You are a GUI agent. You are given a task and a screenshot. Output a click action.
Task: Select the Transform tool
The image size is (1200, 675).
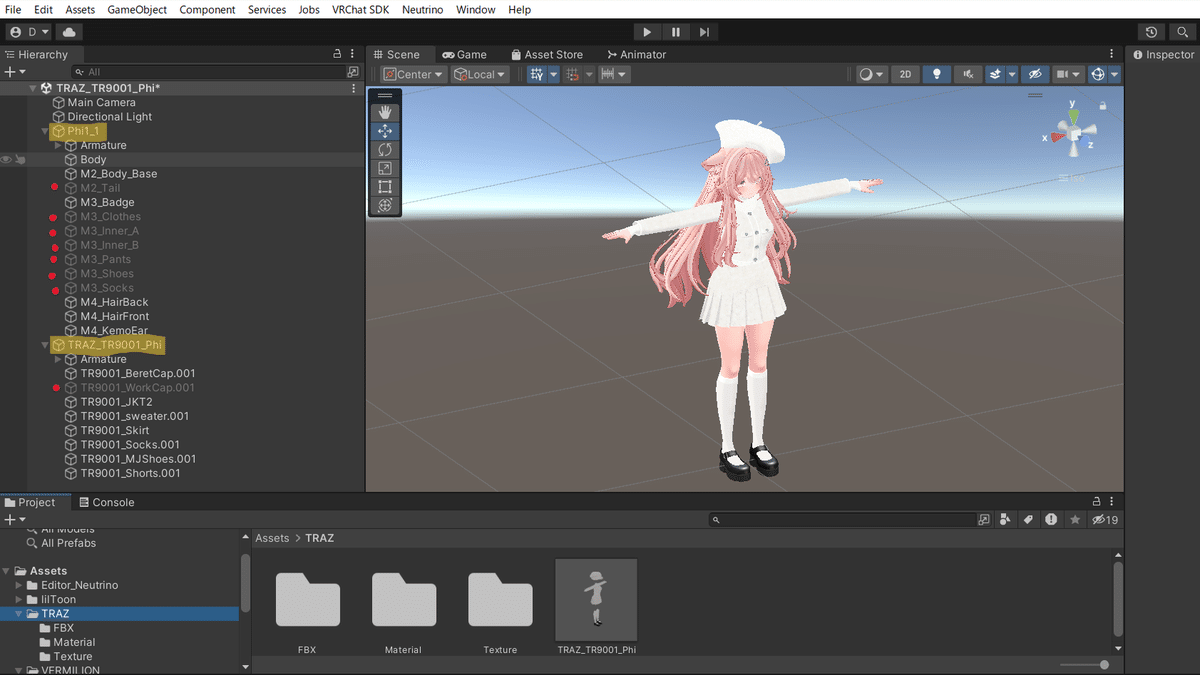click(385, 205)
